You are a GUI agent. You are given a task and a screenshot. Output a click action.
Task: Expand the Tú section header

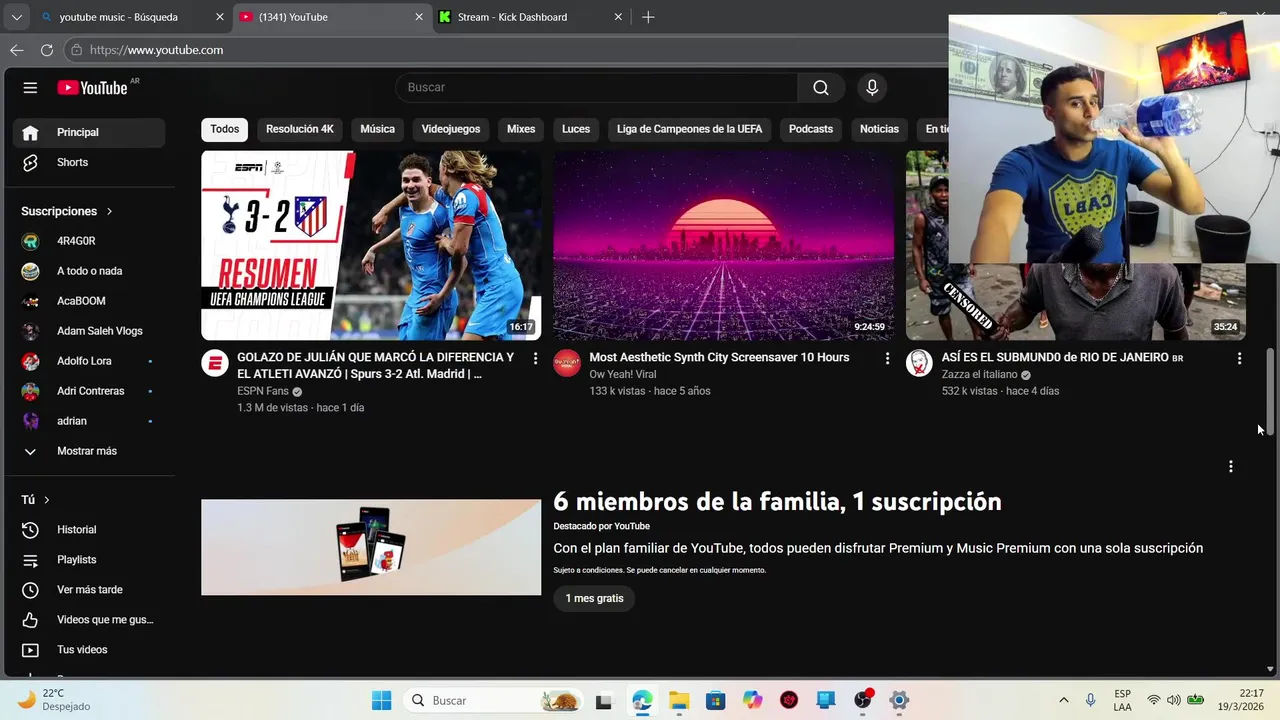tap(36, 500)
